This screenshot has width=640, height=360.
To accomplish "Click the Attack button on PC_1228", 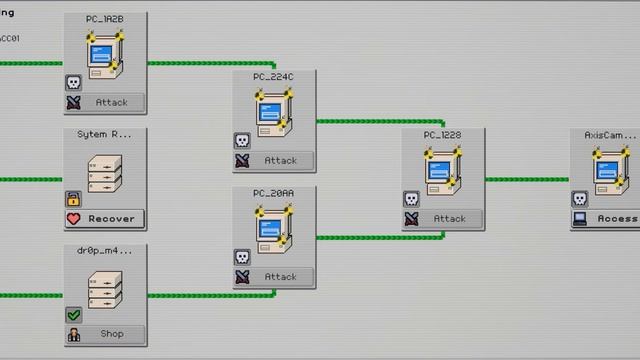I will 443,219.
